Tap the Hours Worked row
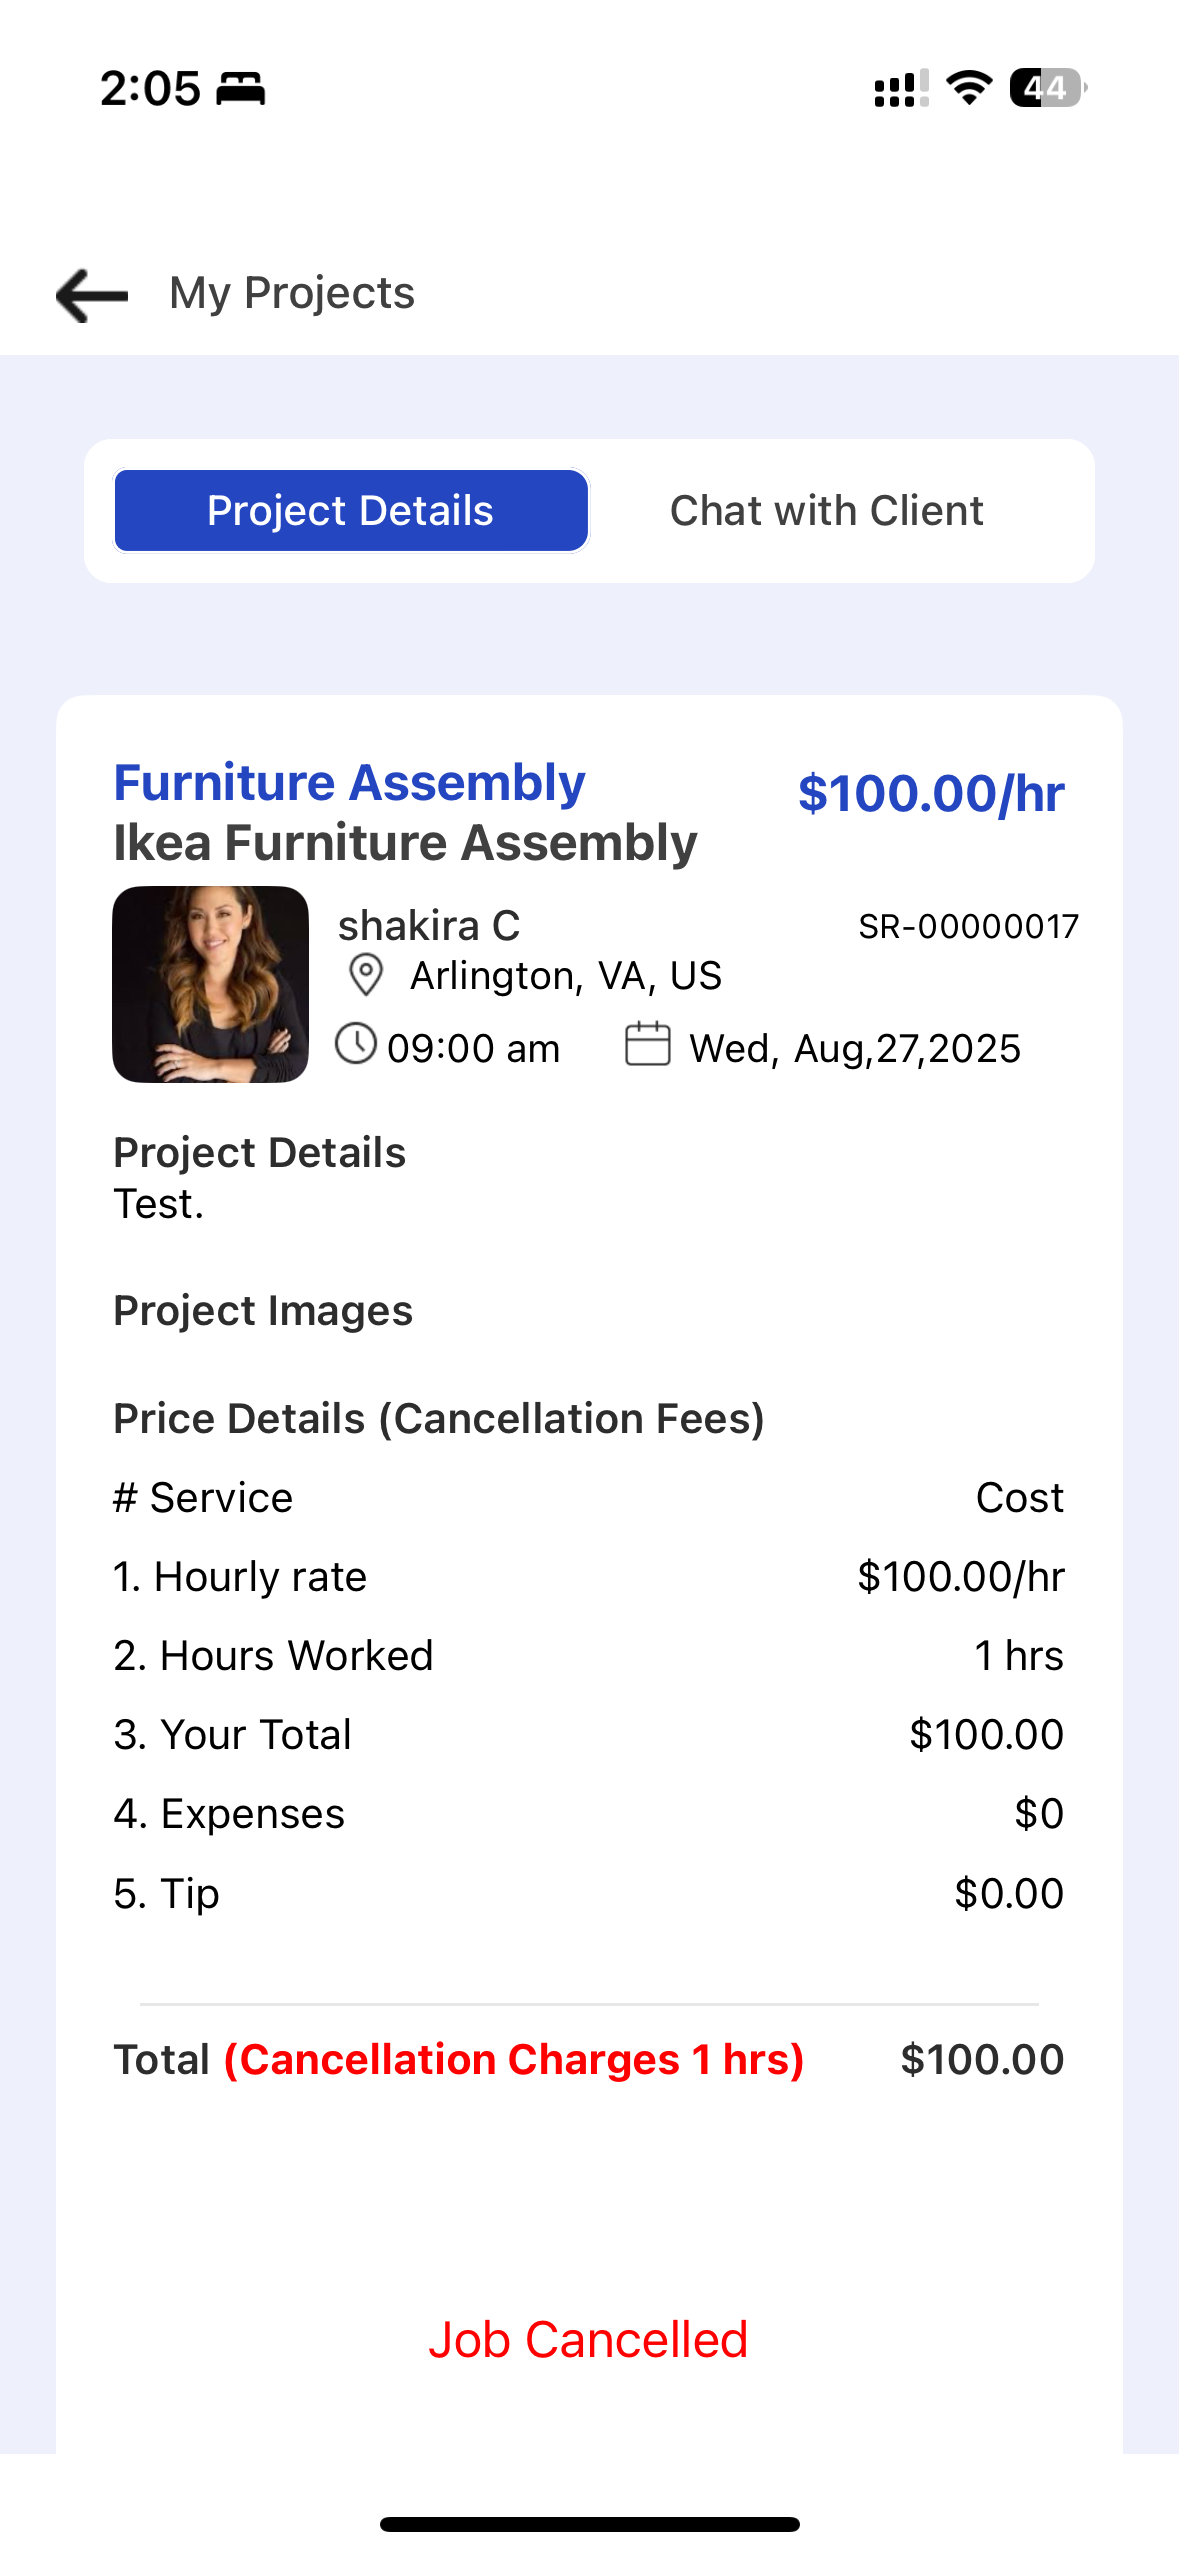Screen dimensions: 1179x2556 (589, 1656)
